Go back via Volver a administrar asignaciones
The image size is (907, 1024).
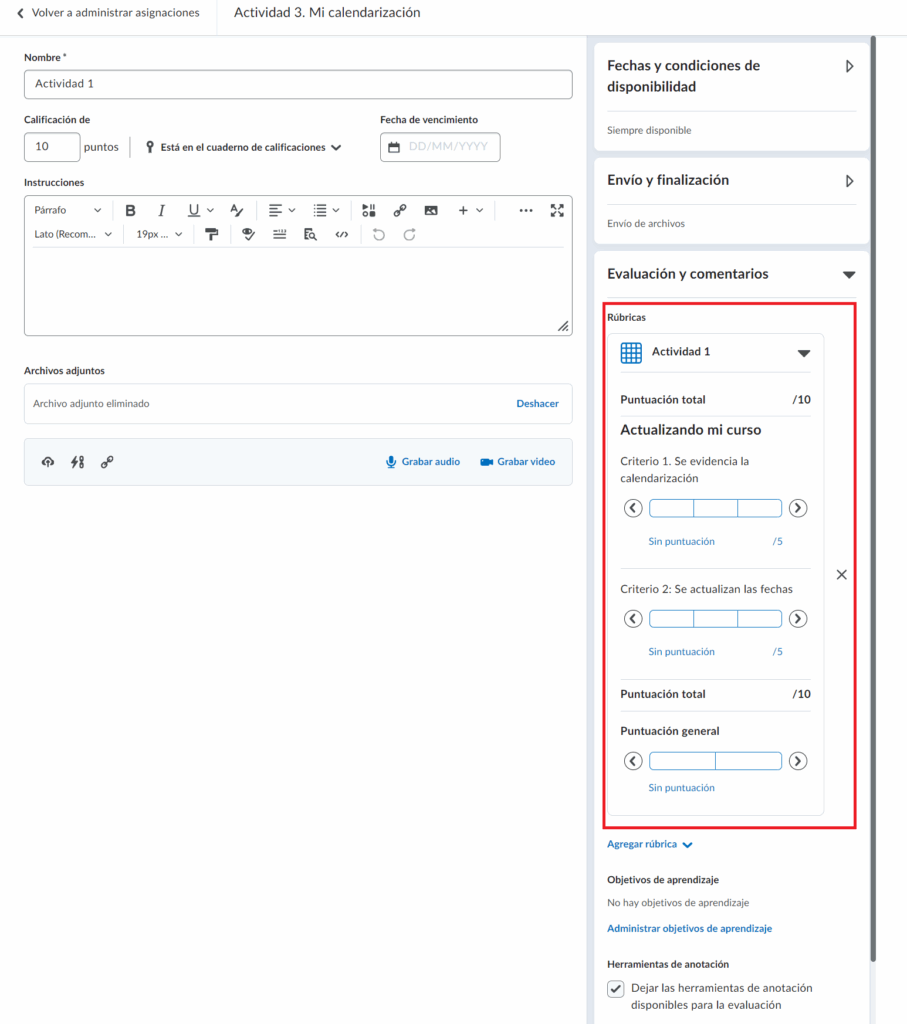108,13
